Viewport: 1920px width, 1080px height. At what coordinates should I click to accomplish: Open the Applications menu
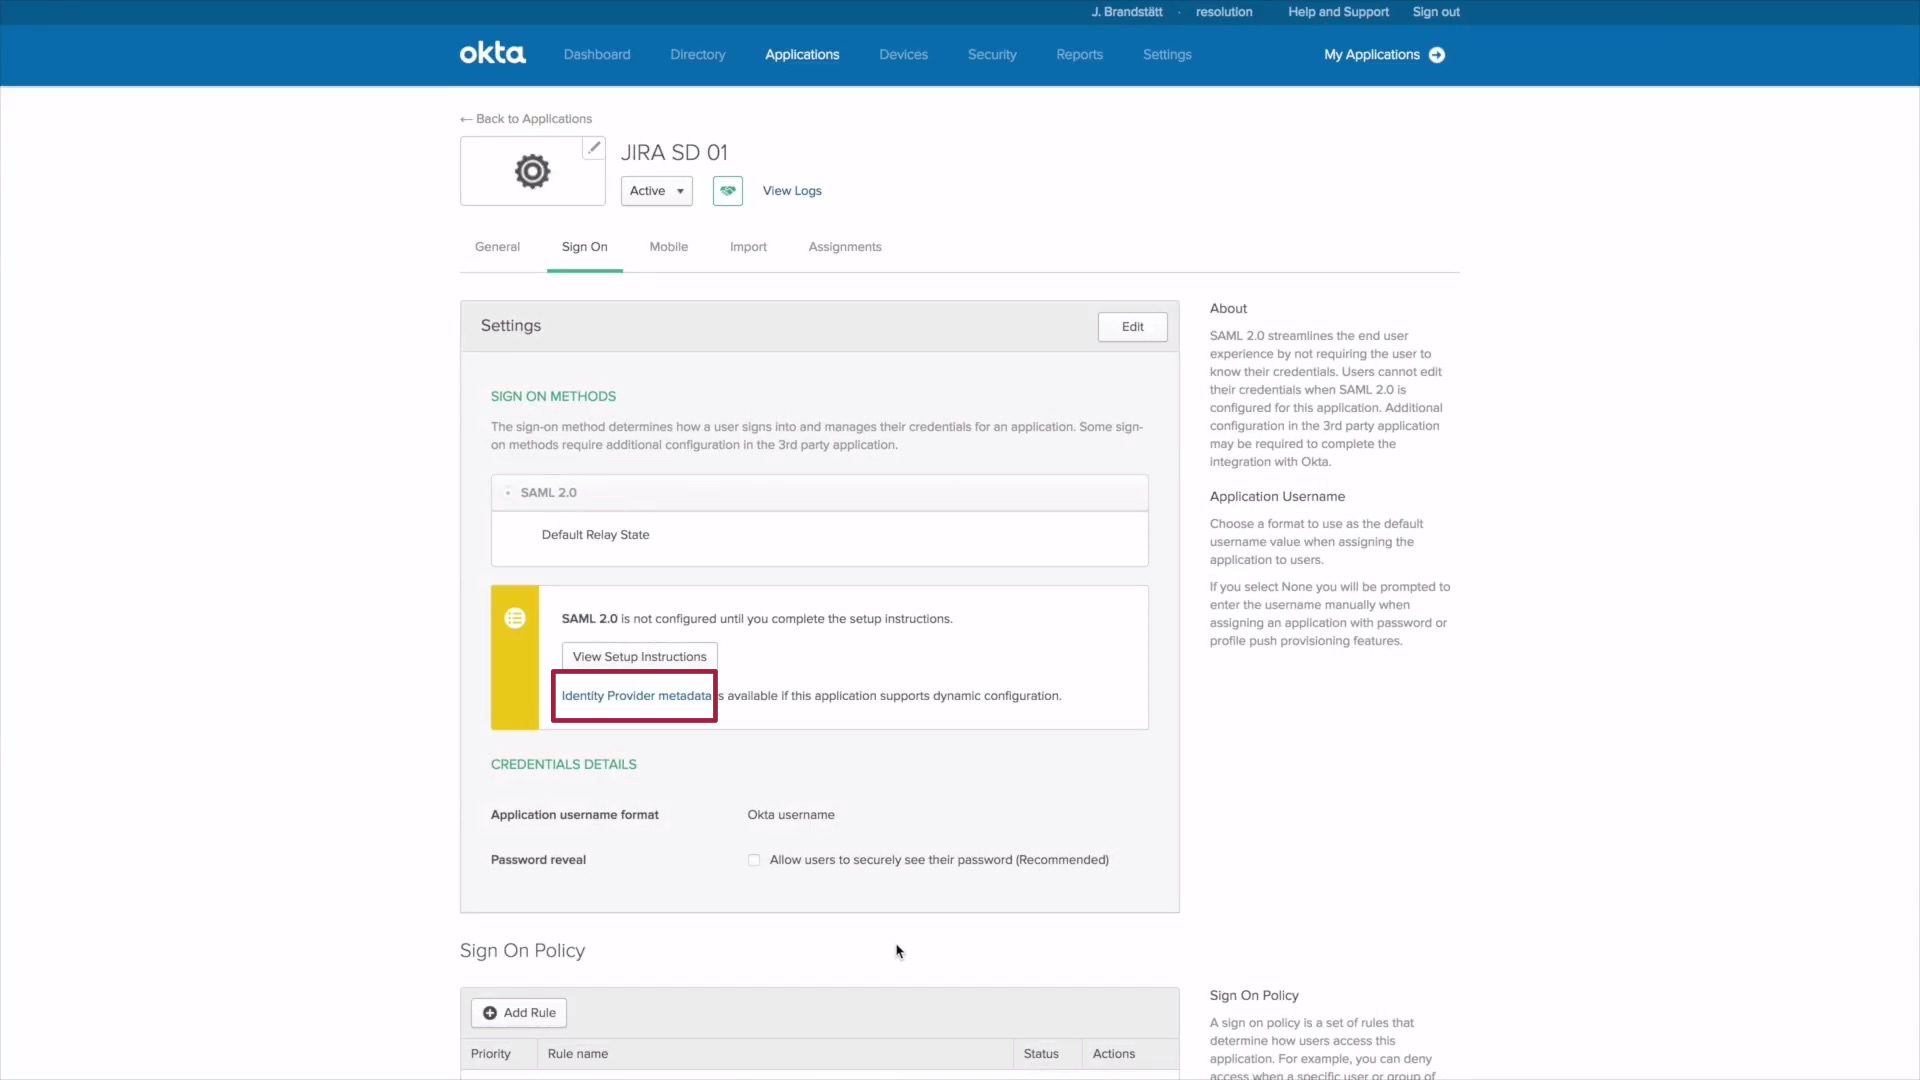point(802,55)
